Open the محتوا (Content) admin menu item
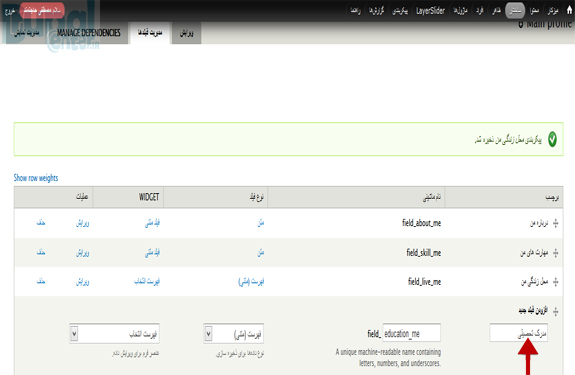 534,11
